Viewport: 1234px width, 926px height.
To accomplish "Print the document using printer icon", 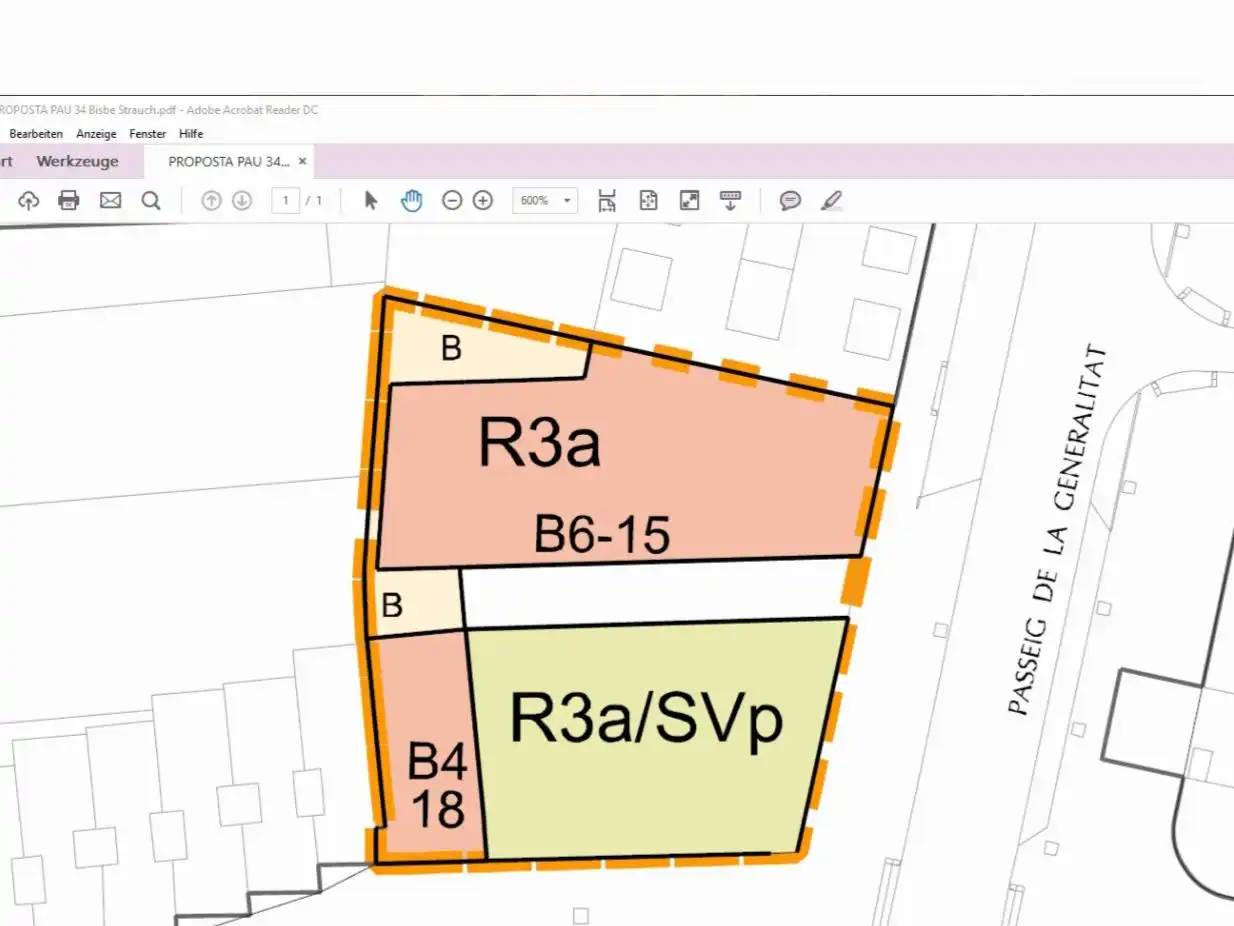I will (69, 201).
